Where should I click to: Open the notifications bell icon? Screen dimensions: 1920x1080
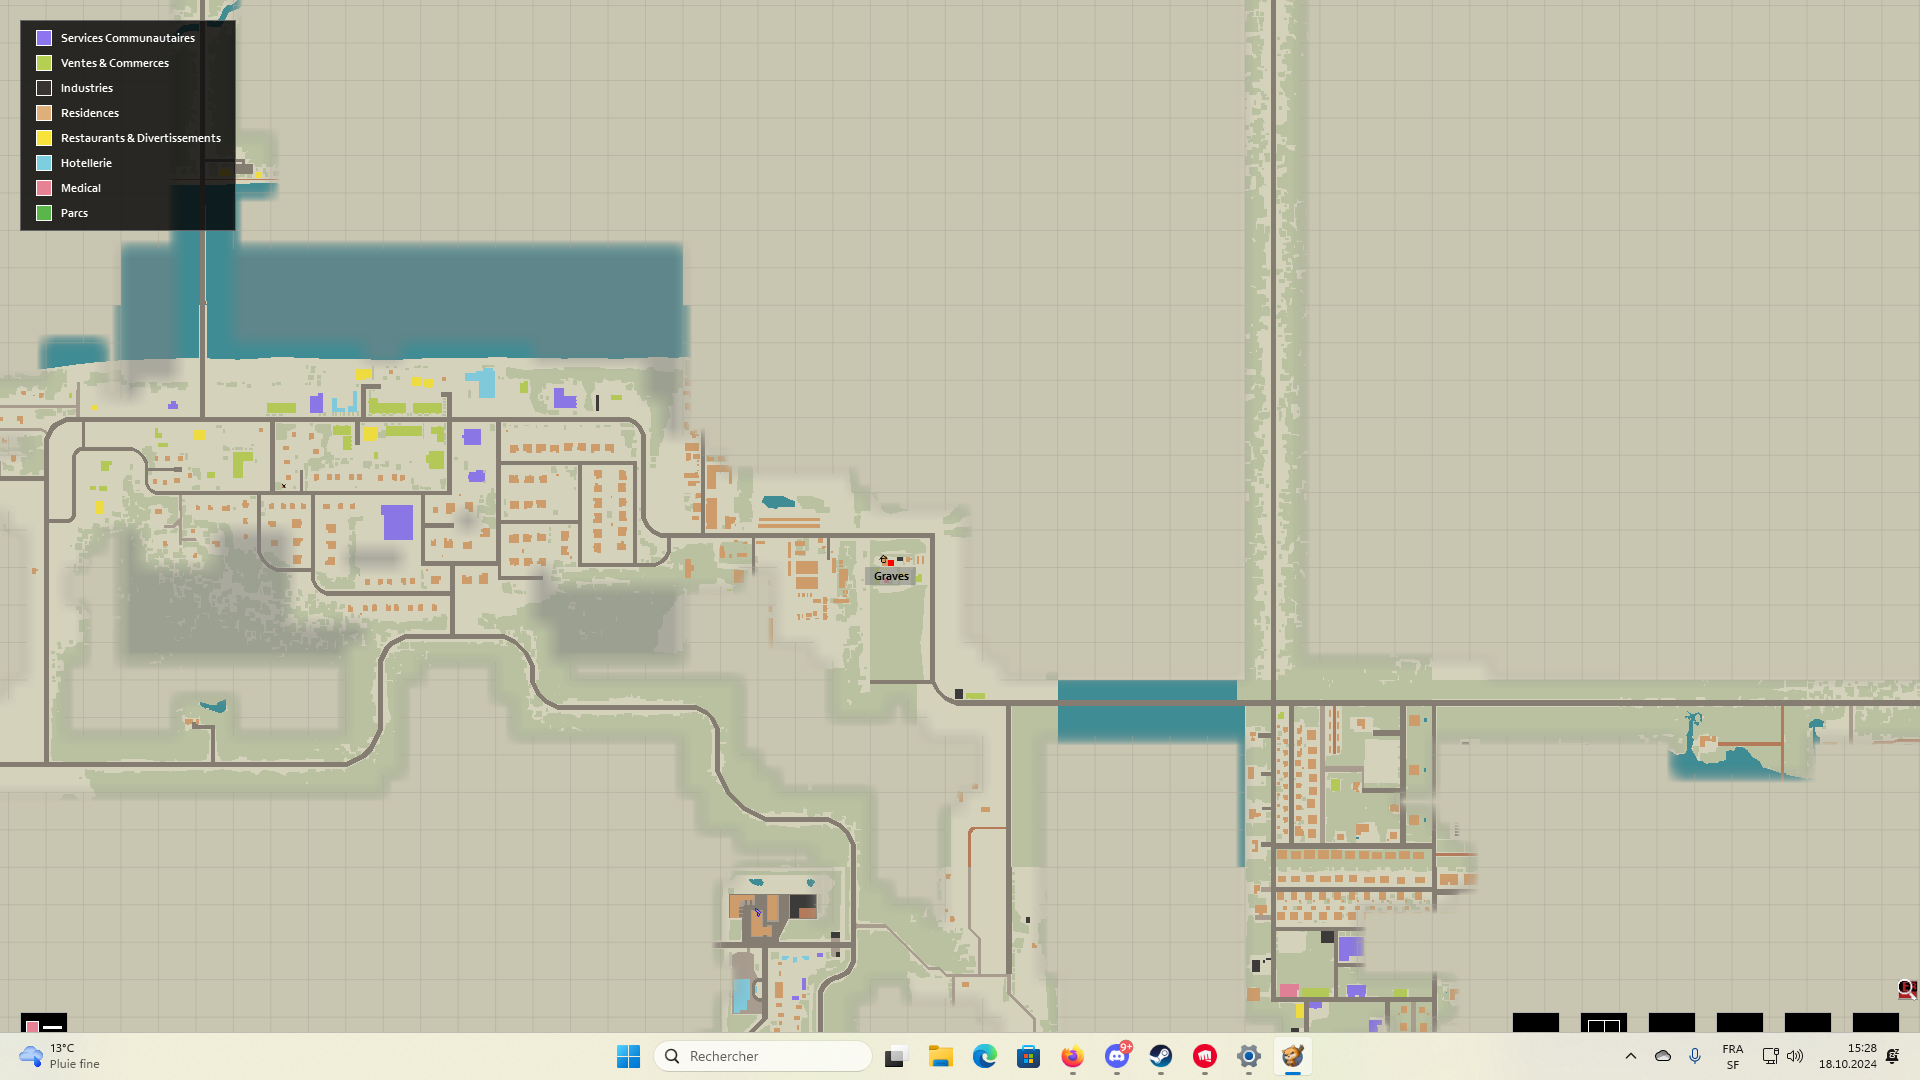click(x=1893, y=1056)
